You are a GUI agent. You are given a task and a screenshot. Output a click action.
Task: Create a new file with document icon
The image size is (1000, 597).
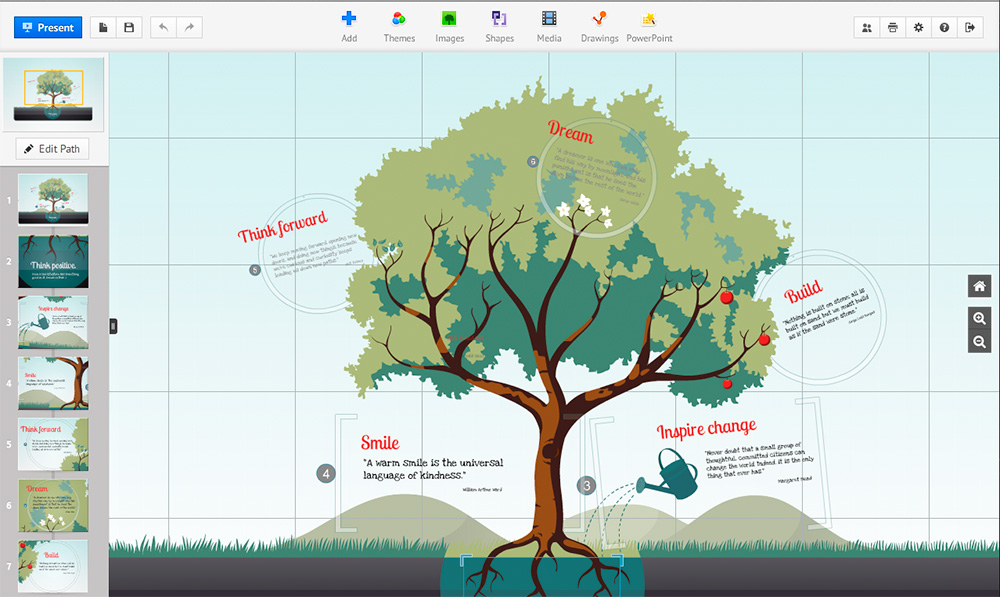[104, 27]
